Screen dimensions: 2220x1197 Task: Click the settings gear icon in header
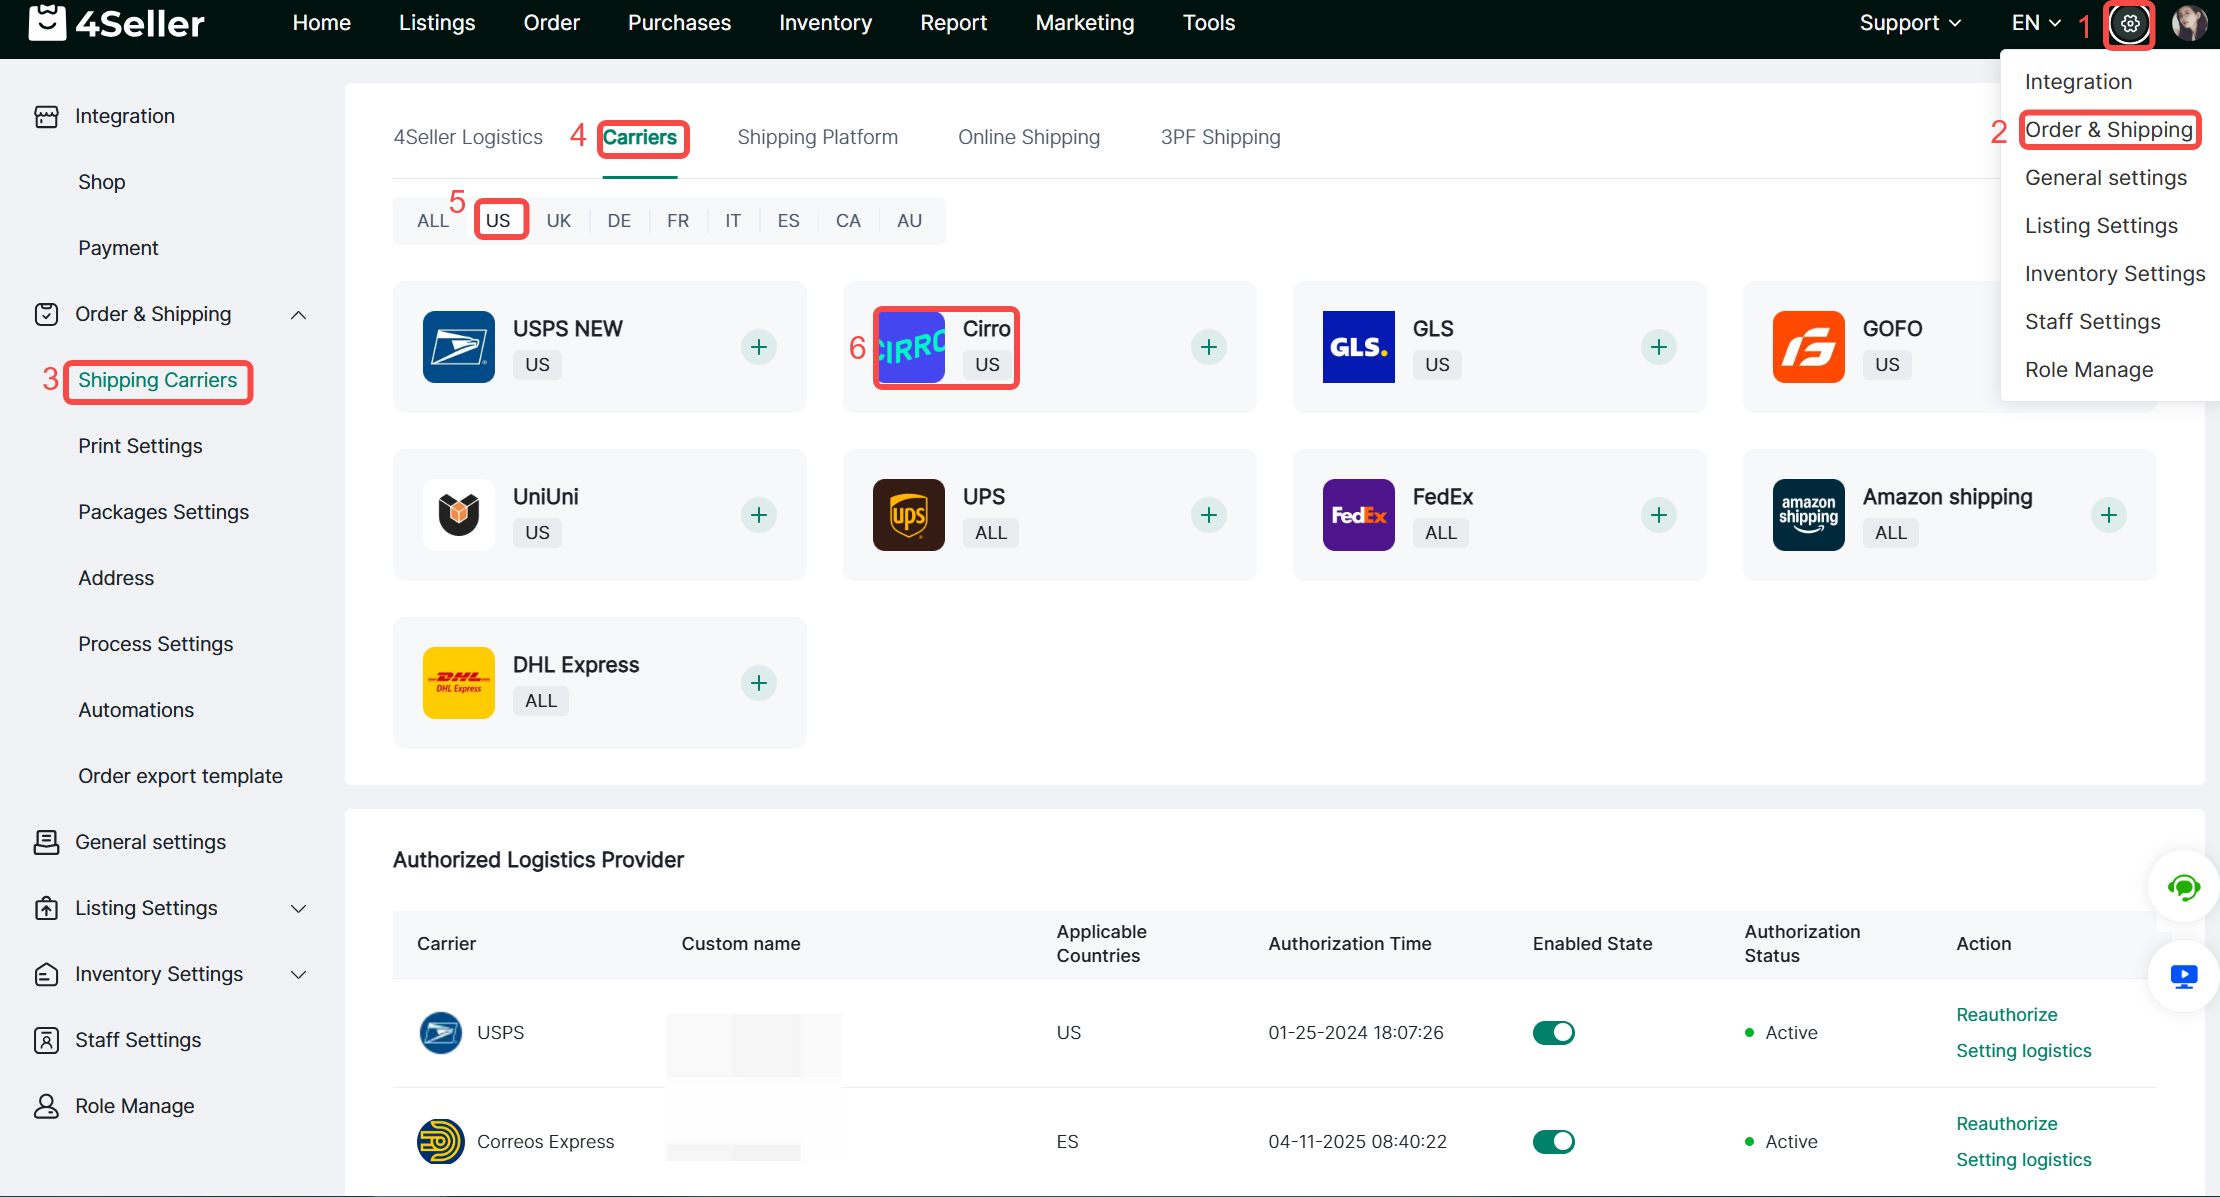[2129, 23]
